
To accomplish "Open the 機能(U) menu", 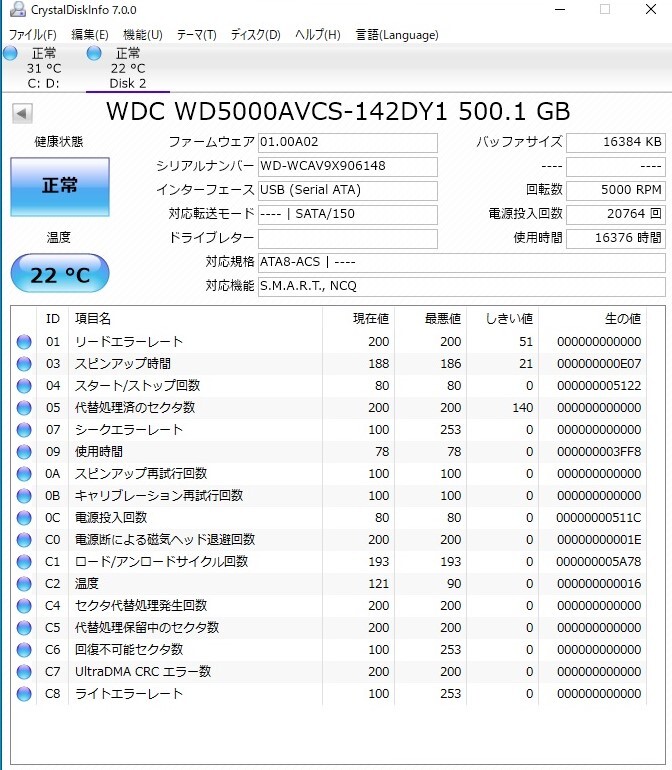I will coord(143,35).
